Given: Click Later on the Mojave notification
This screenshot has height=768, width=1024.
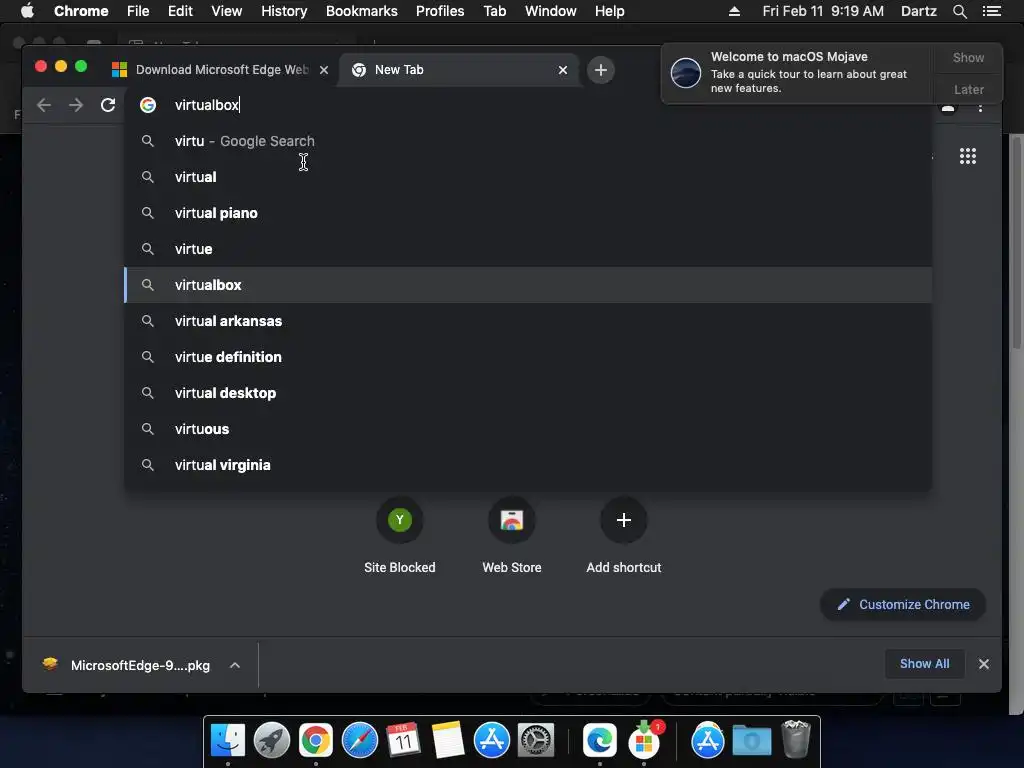Looking at the screenshot, I should coord(968,89).
